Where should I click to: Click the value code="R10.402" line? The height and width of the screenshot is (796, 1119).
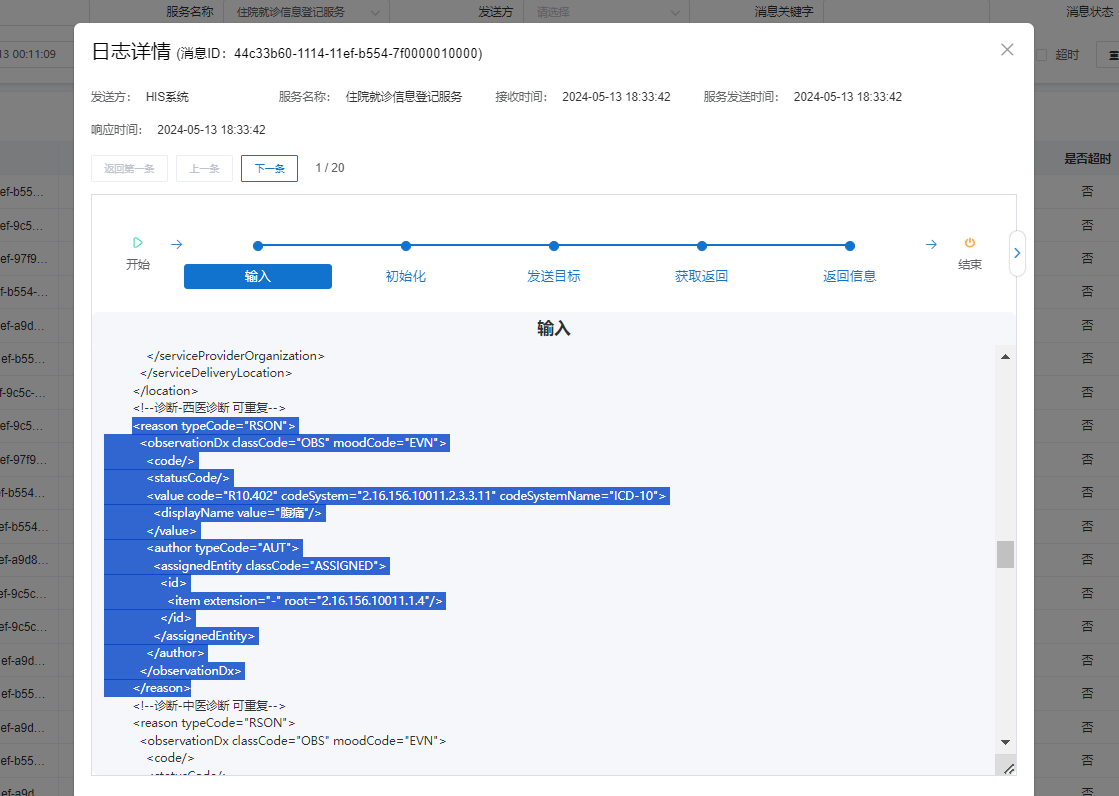(x=407, y=495)
